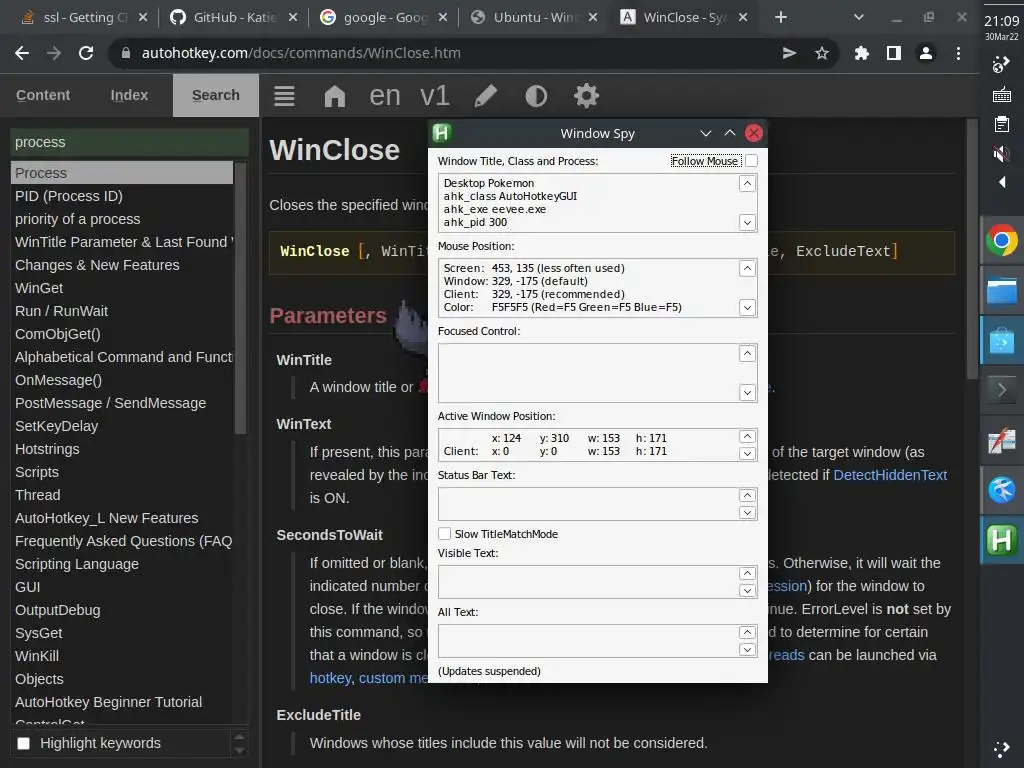
Task: Click the lock icon in the address bar
Action: pyautogui.click(x=126, y=53)
